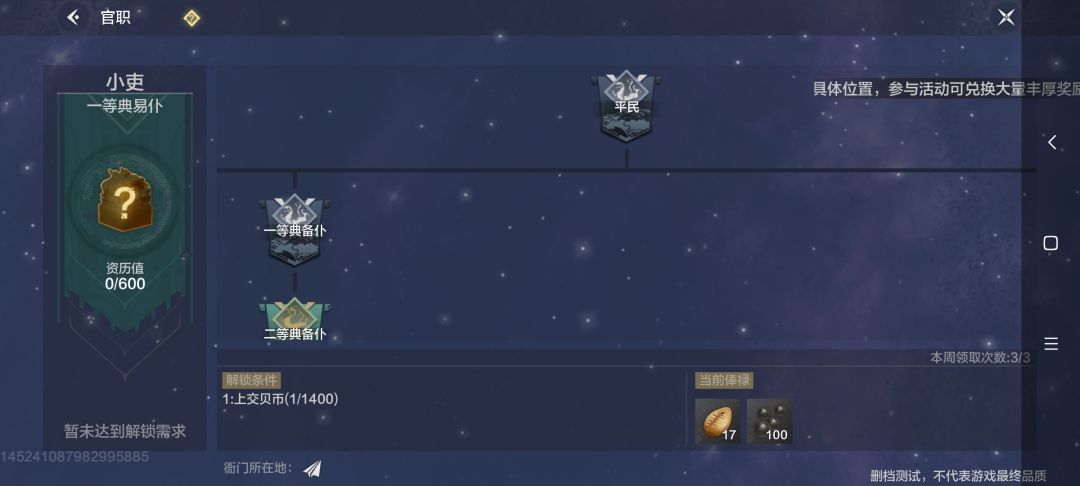Select the 平民 rank badge
Screen dimensions: 1080x486
point(626,107)
